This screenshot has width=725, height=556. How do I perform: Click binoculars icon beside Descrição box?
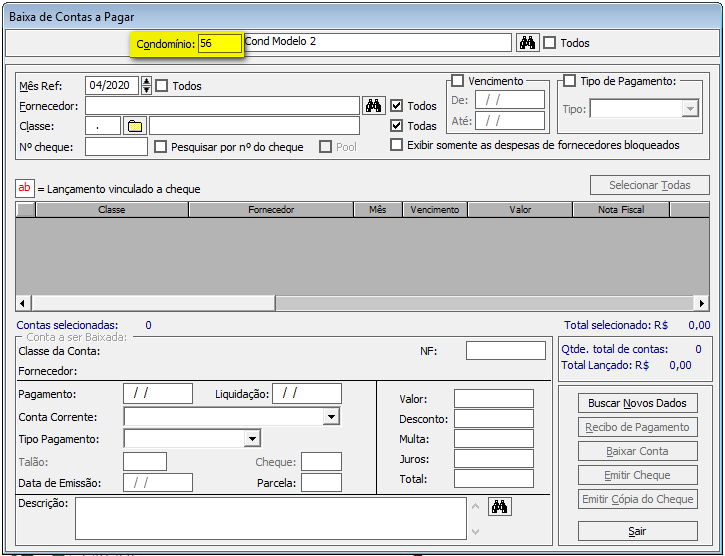coord(500,507)
